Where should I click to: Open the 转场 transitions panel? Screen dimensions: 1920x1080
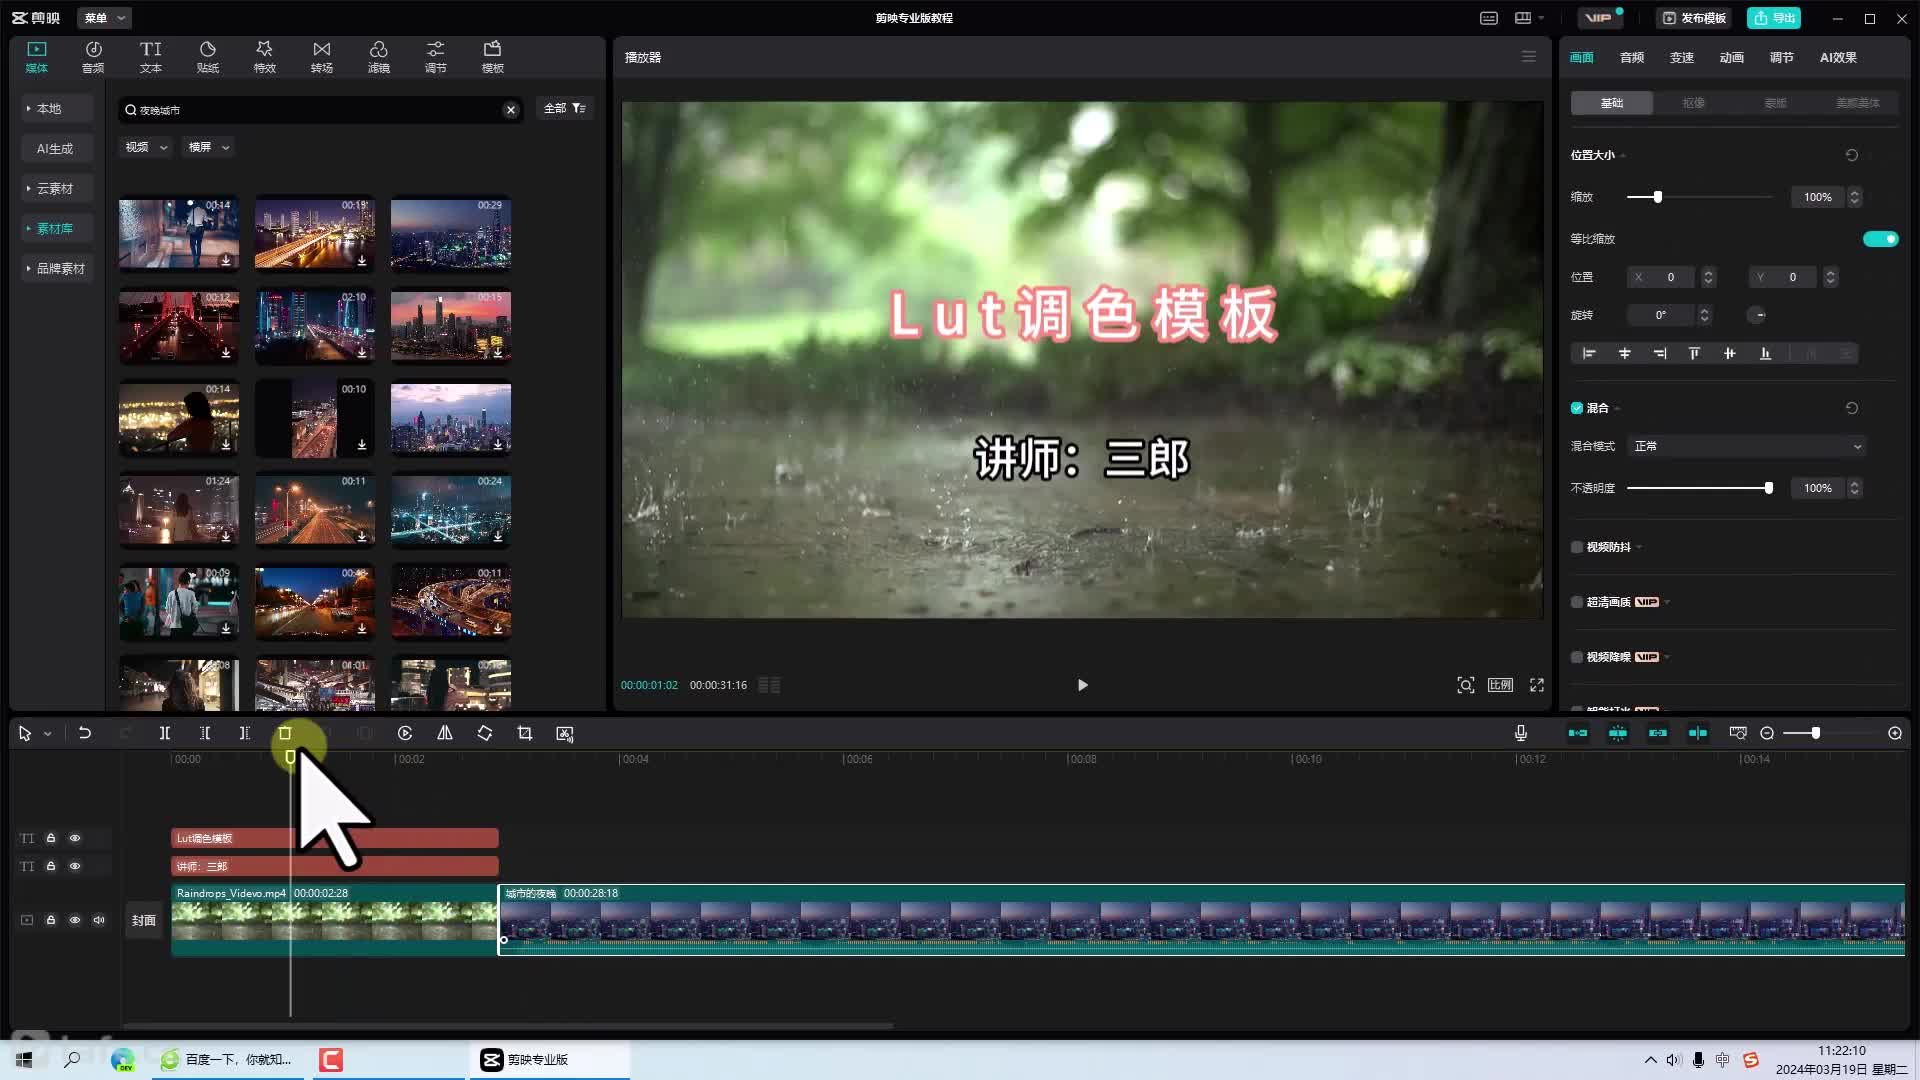tap(321, 57)
